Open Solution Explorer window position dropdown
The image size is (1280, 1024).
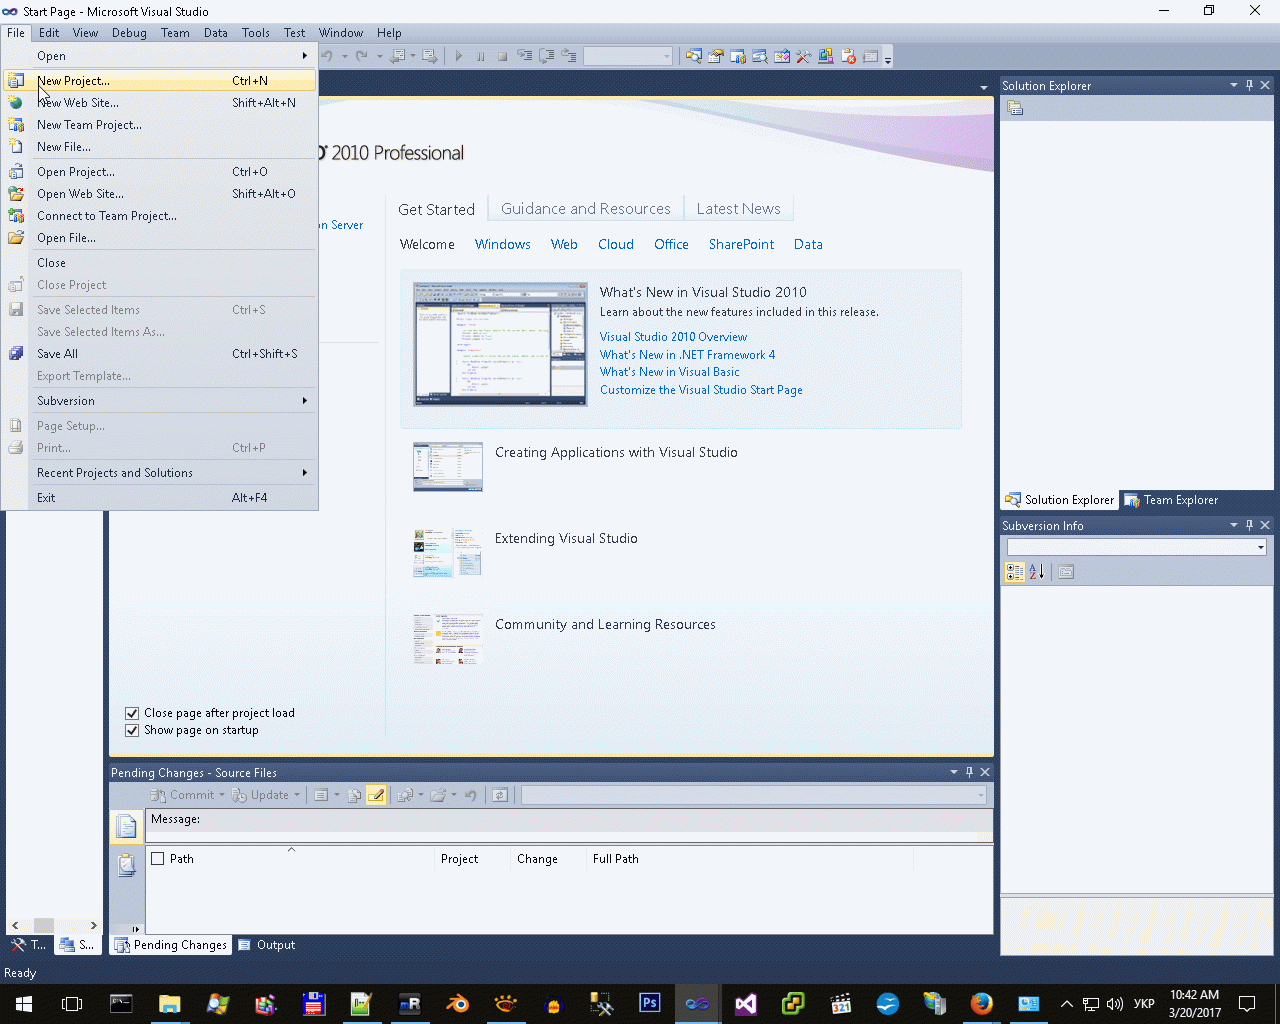[x=1234, y=85]
